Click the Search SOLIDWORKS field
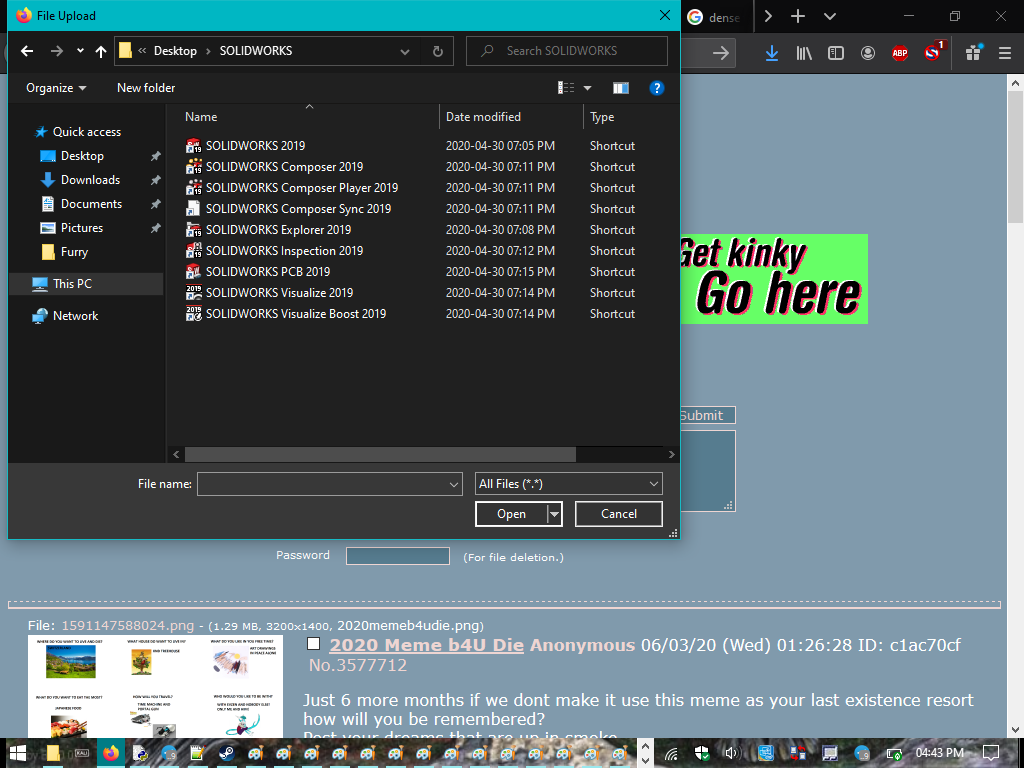 (x=567, y=51)
